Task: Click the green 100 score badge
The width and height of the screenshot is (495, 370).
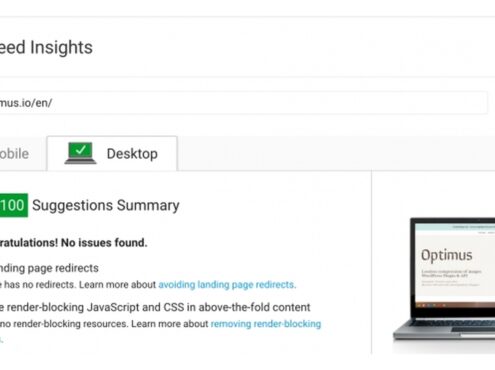Action: (x=13, y=205)
